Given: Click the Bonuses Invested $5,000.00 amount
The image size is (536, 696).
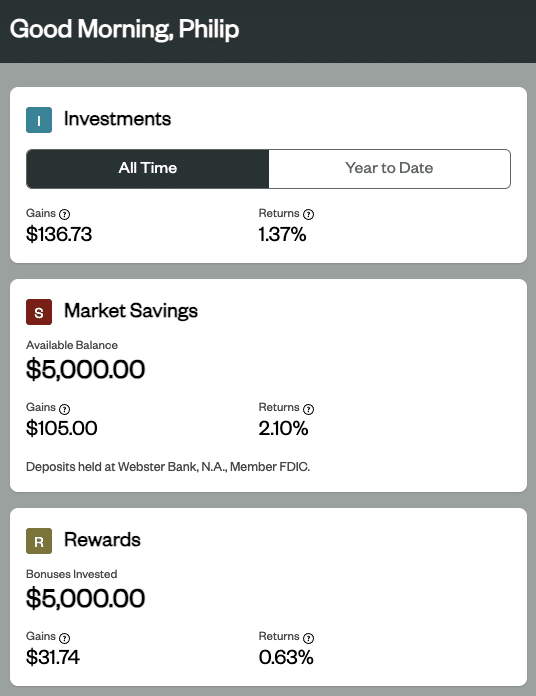Looking at the screenshot, I should (86, 598).
